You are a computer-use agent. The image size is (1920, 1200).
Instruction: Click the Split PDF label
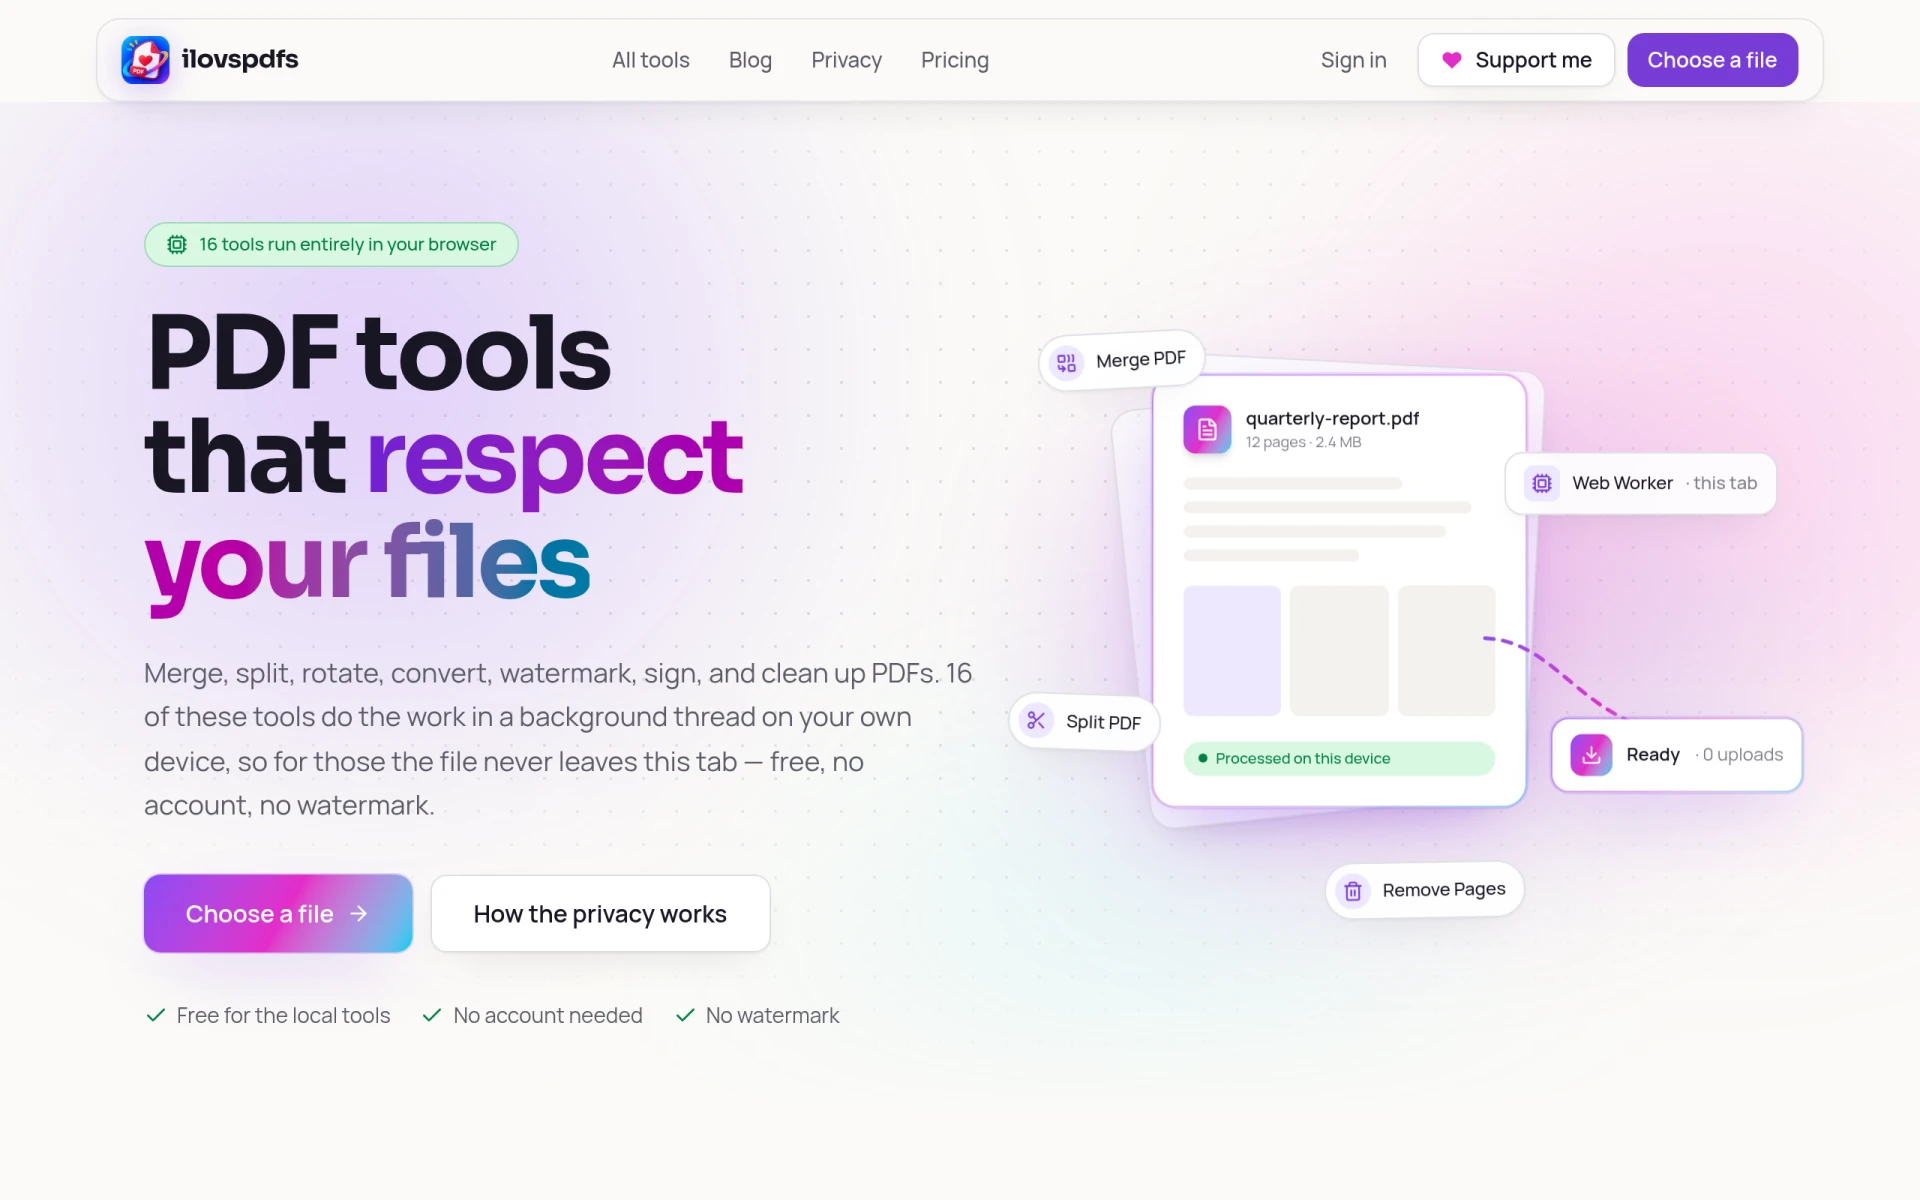pyautogui.click(x=1103, y=722)
